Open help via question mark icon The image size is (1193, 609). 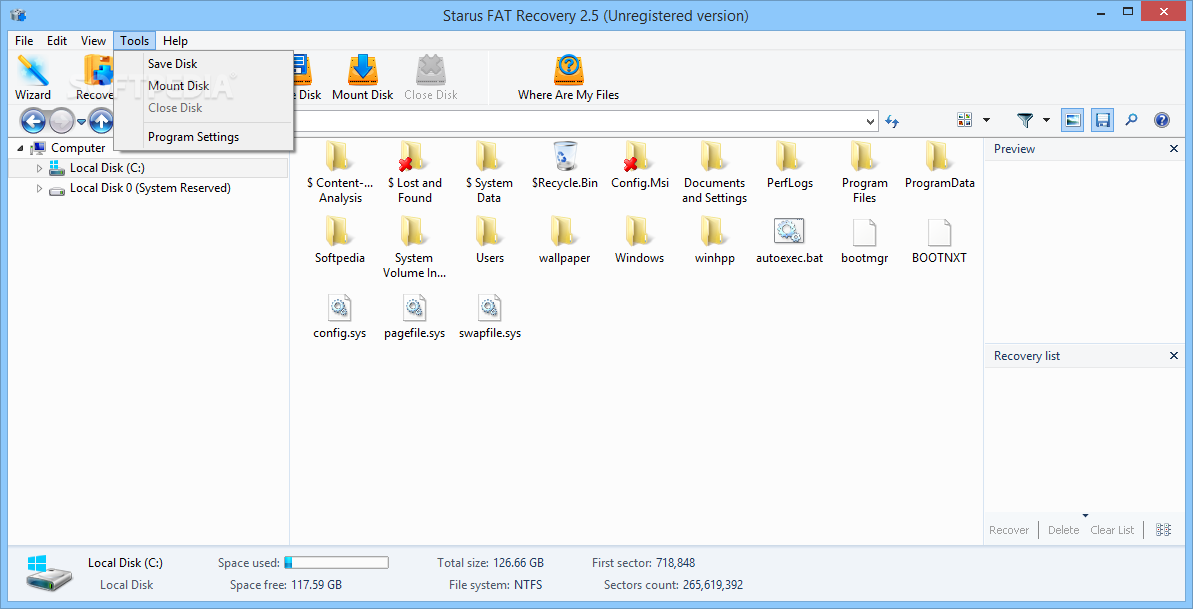click(x=1162, y=120)
